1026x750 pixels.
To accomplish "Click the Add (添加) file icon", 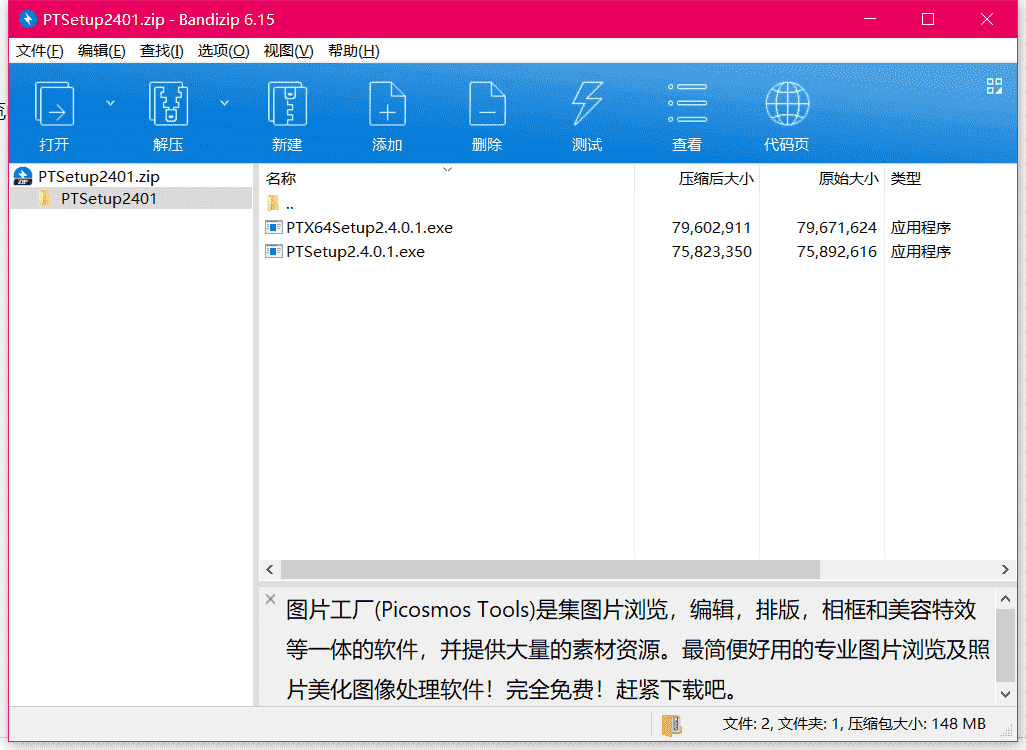I will 387,103.
